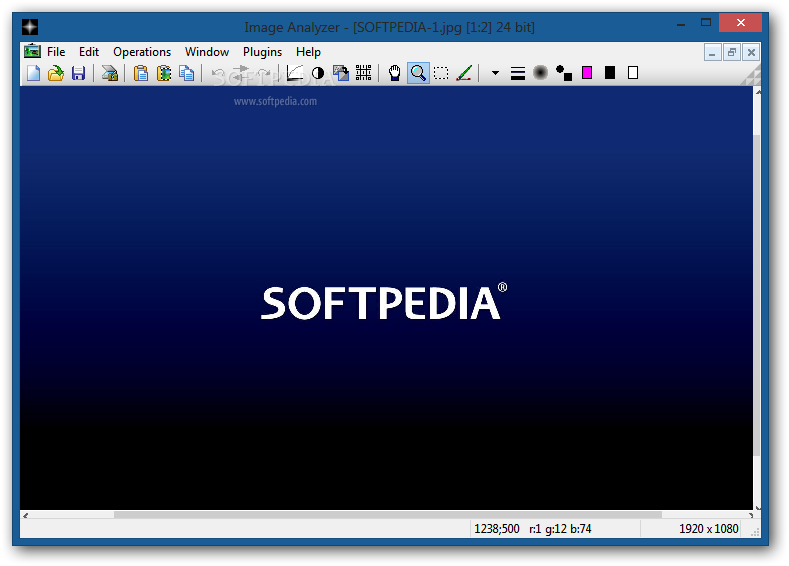This screenshot has width=789, height=566.
Task: Click the Image Analyzer star icon in the title bar
Action: (x=30, y=27)
